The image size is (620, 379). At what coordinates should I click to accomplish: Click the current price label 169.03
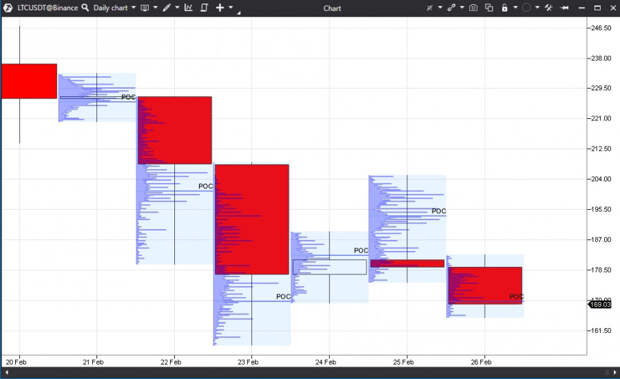click(x=600, y=304)
